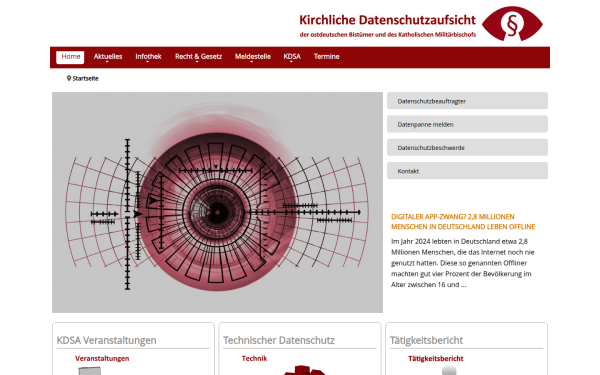
Task: Expand the Infothek menu
Action: pyautogui.click(x=148, y=57)
